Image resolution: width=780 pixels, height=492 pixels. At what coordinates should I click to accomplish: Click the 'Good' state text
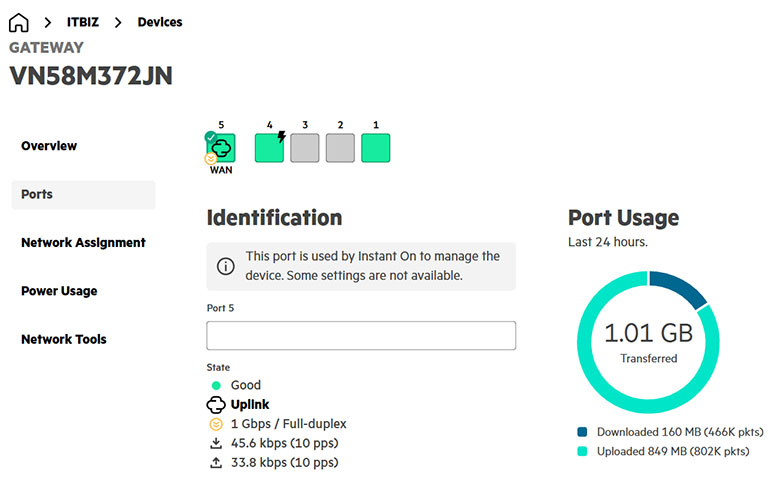[246, 385]
